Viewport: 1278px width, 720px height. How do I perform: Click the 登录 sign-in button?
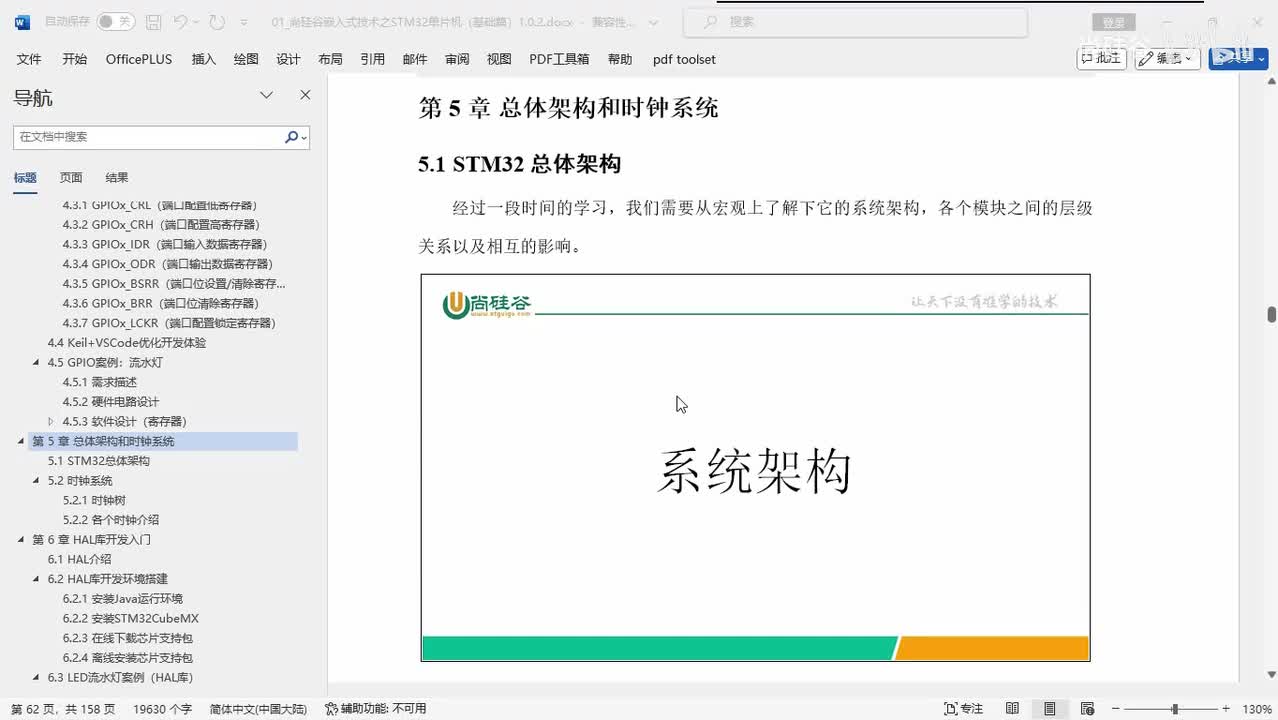(x=1113, y=22)
